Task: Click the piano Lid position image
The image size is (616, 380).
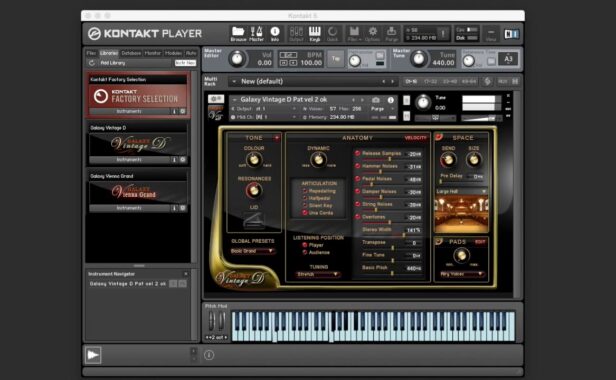Action: pyautogui.click(x=254, y=220)
